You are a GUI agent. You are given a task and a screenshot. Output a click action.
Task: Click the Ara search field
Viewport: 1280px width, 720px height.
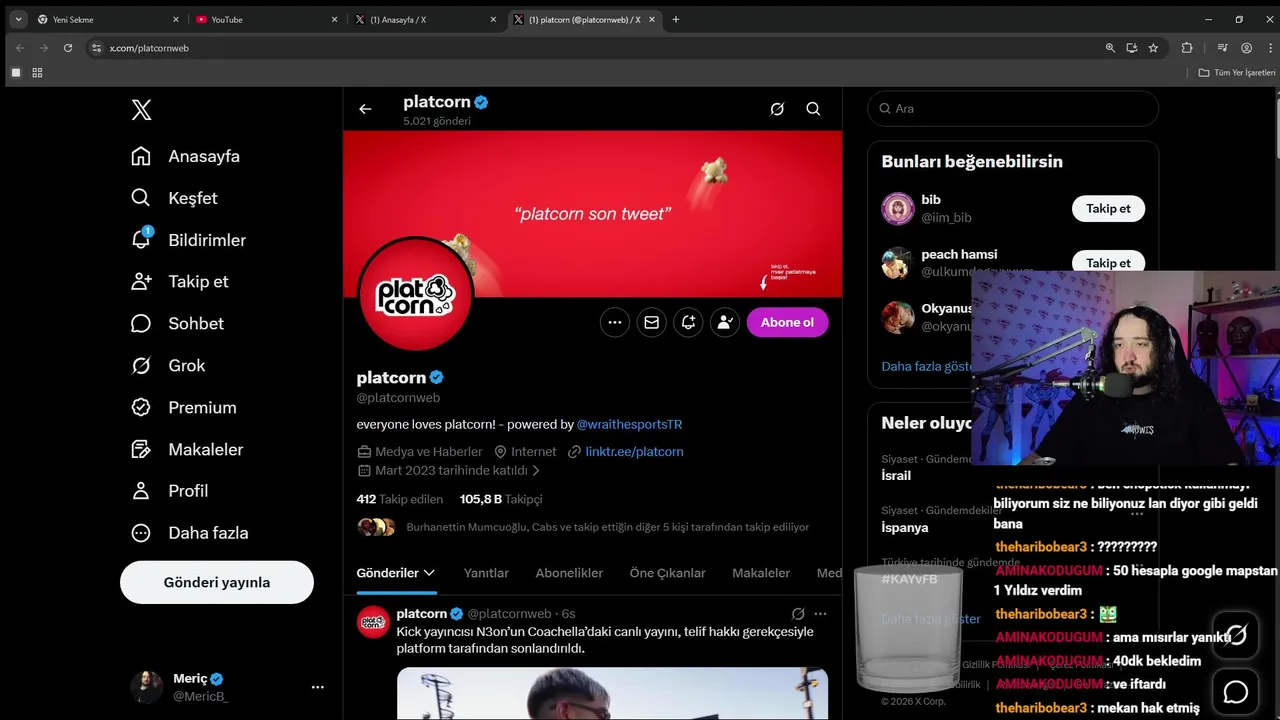click(x=1013, y=108)
